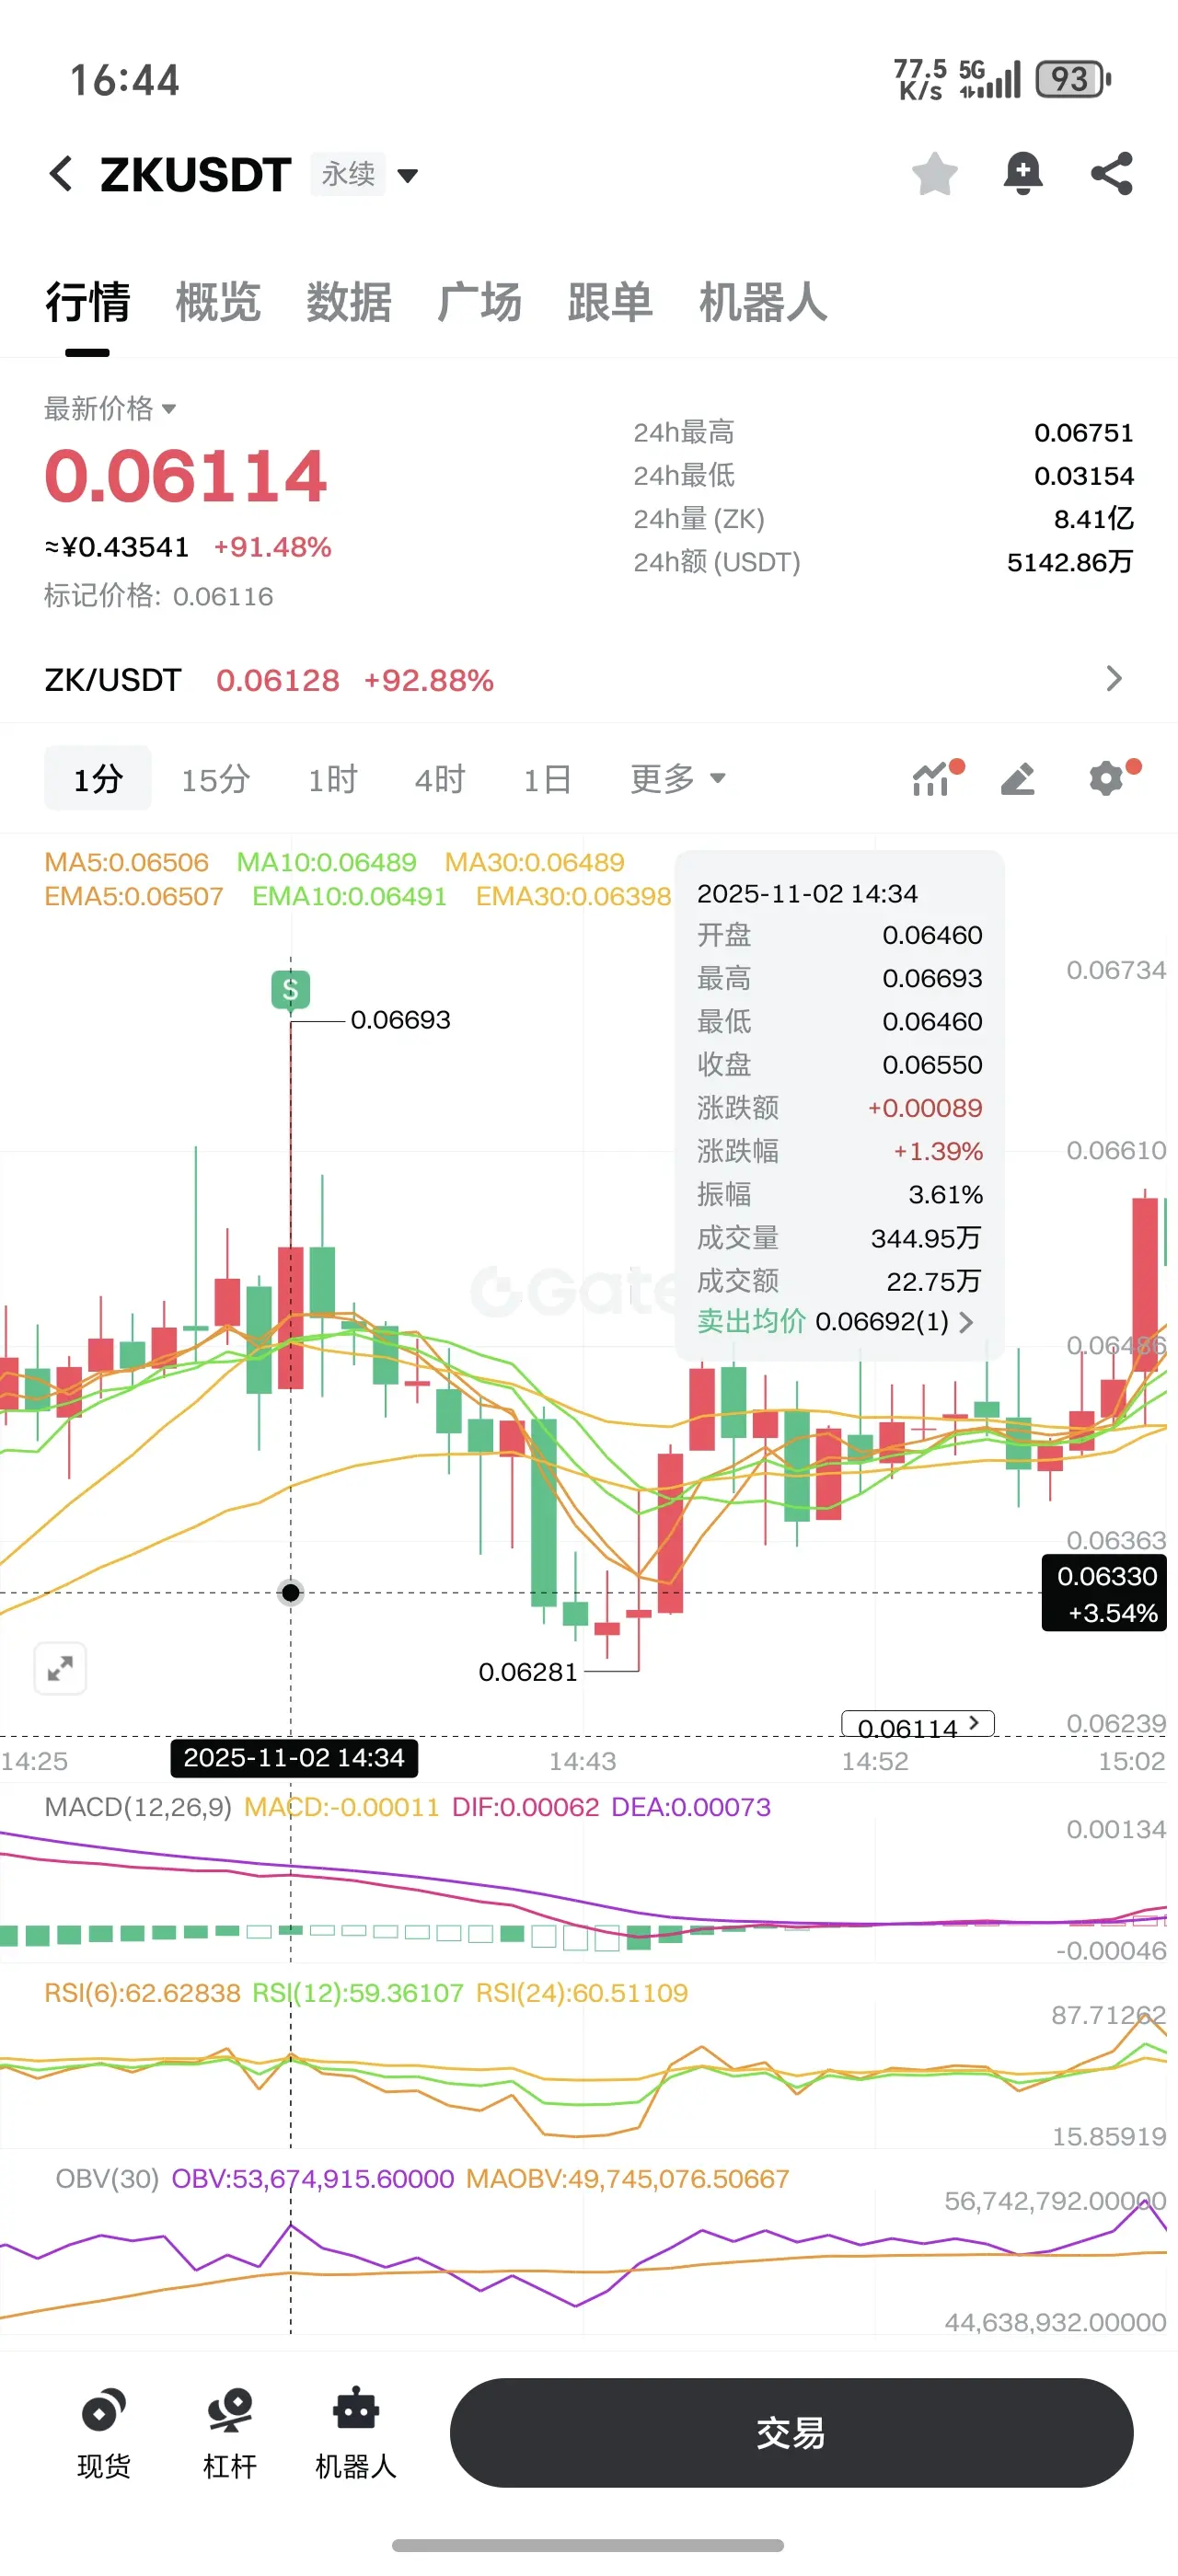The image size is (1178, 2576).
Task: Tap MACD(12,26,9) indicator label
Action: pos(138,1807)
